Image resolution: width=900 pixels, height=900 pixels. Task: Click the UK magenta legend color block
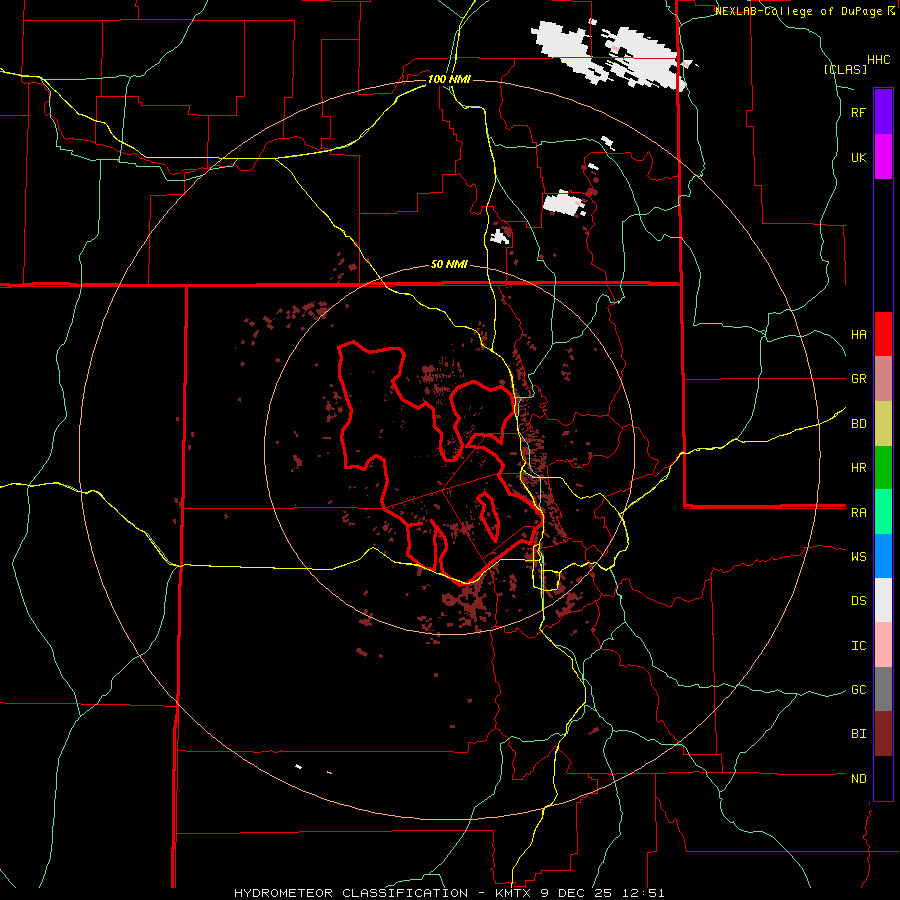coord(883,156)
